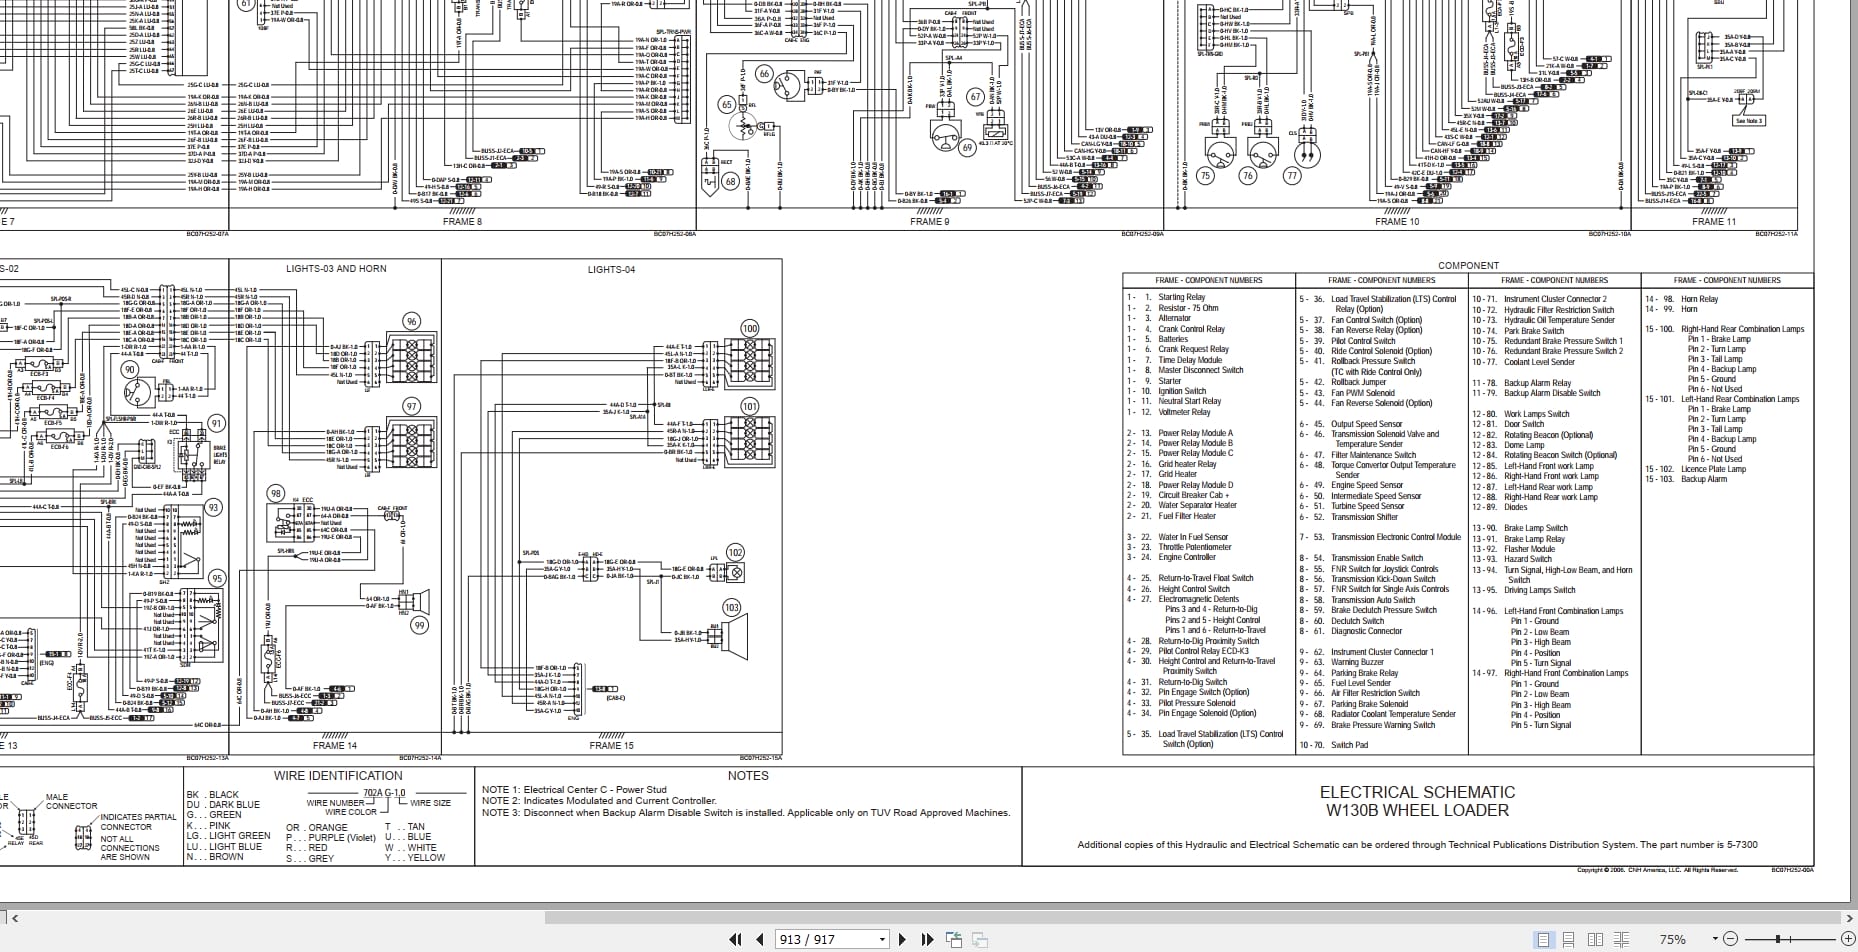
Task: Click the FRAME 10 label
Action: point(1397,221)
